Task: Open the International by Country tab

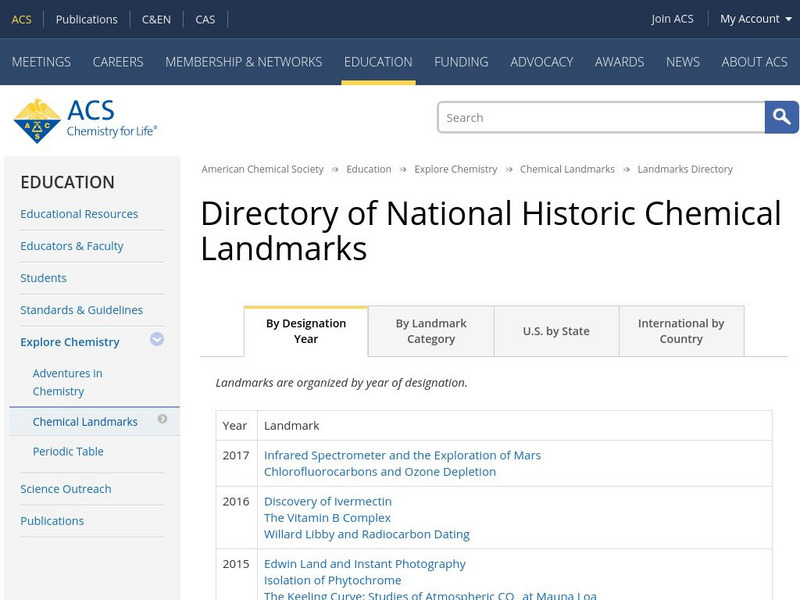Action: (682, 330)
